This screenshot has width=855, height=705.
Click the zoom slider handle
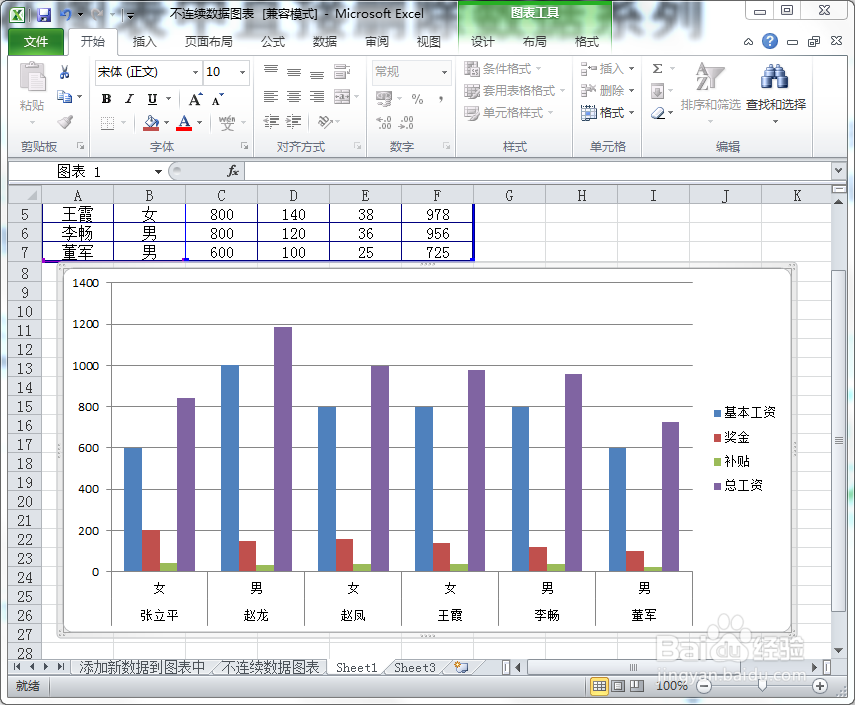point(762,686)
